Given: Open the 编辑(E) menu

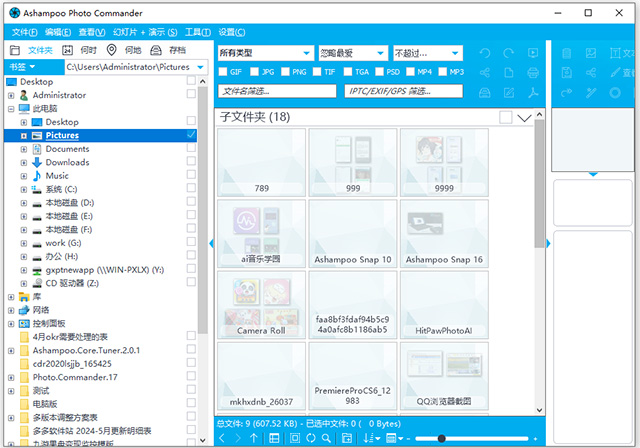Looking at the screenshot, I should (58, 32).
